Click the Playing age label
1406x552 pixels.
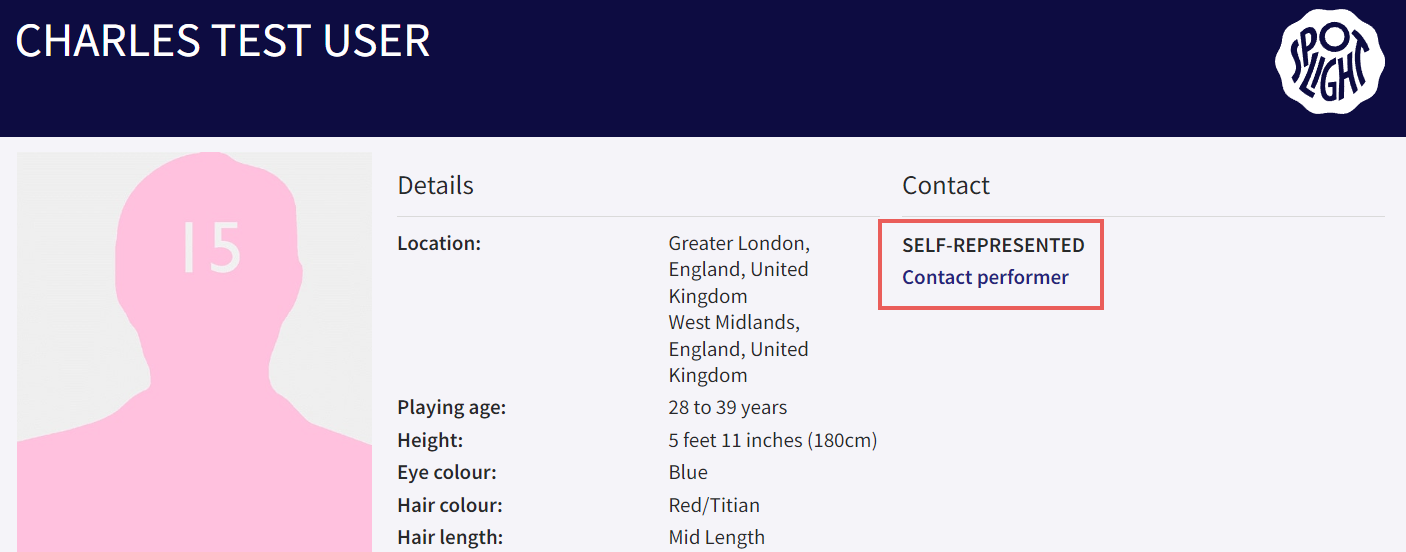point(452,408)
